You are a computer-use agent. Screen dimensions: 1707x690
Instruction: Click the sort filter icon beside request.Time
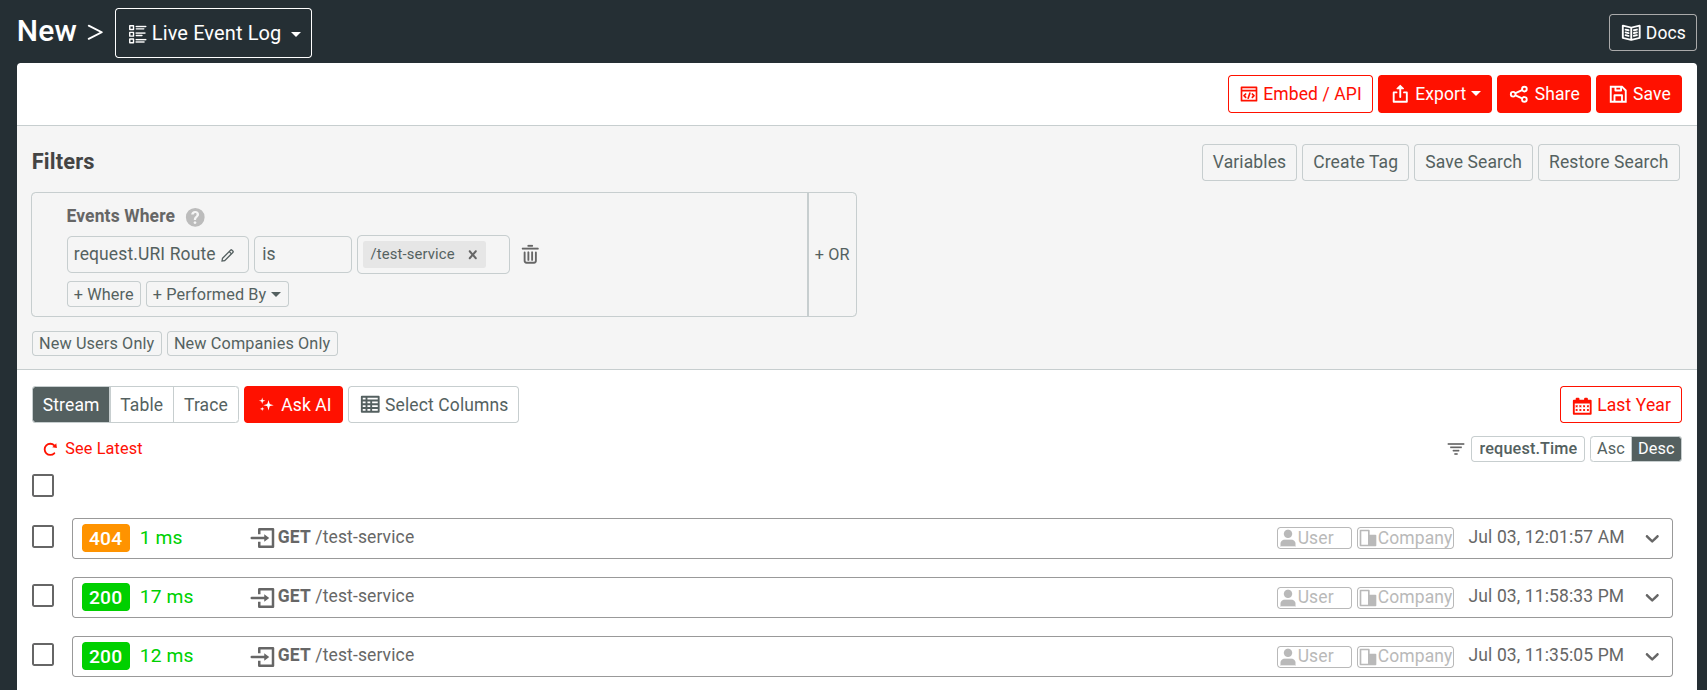coord(1456,449)
